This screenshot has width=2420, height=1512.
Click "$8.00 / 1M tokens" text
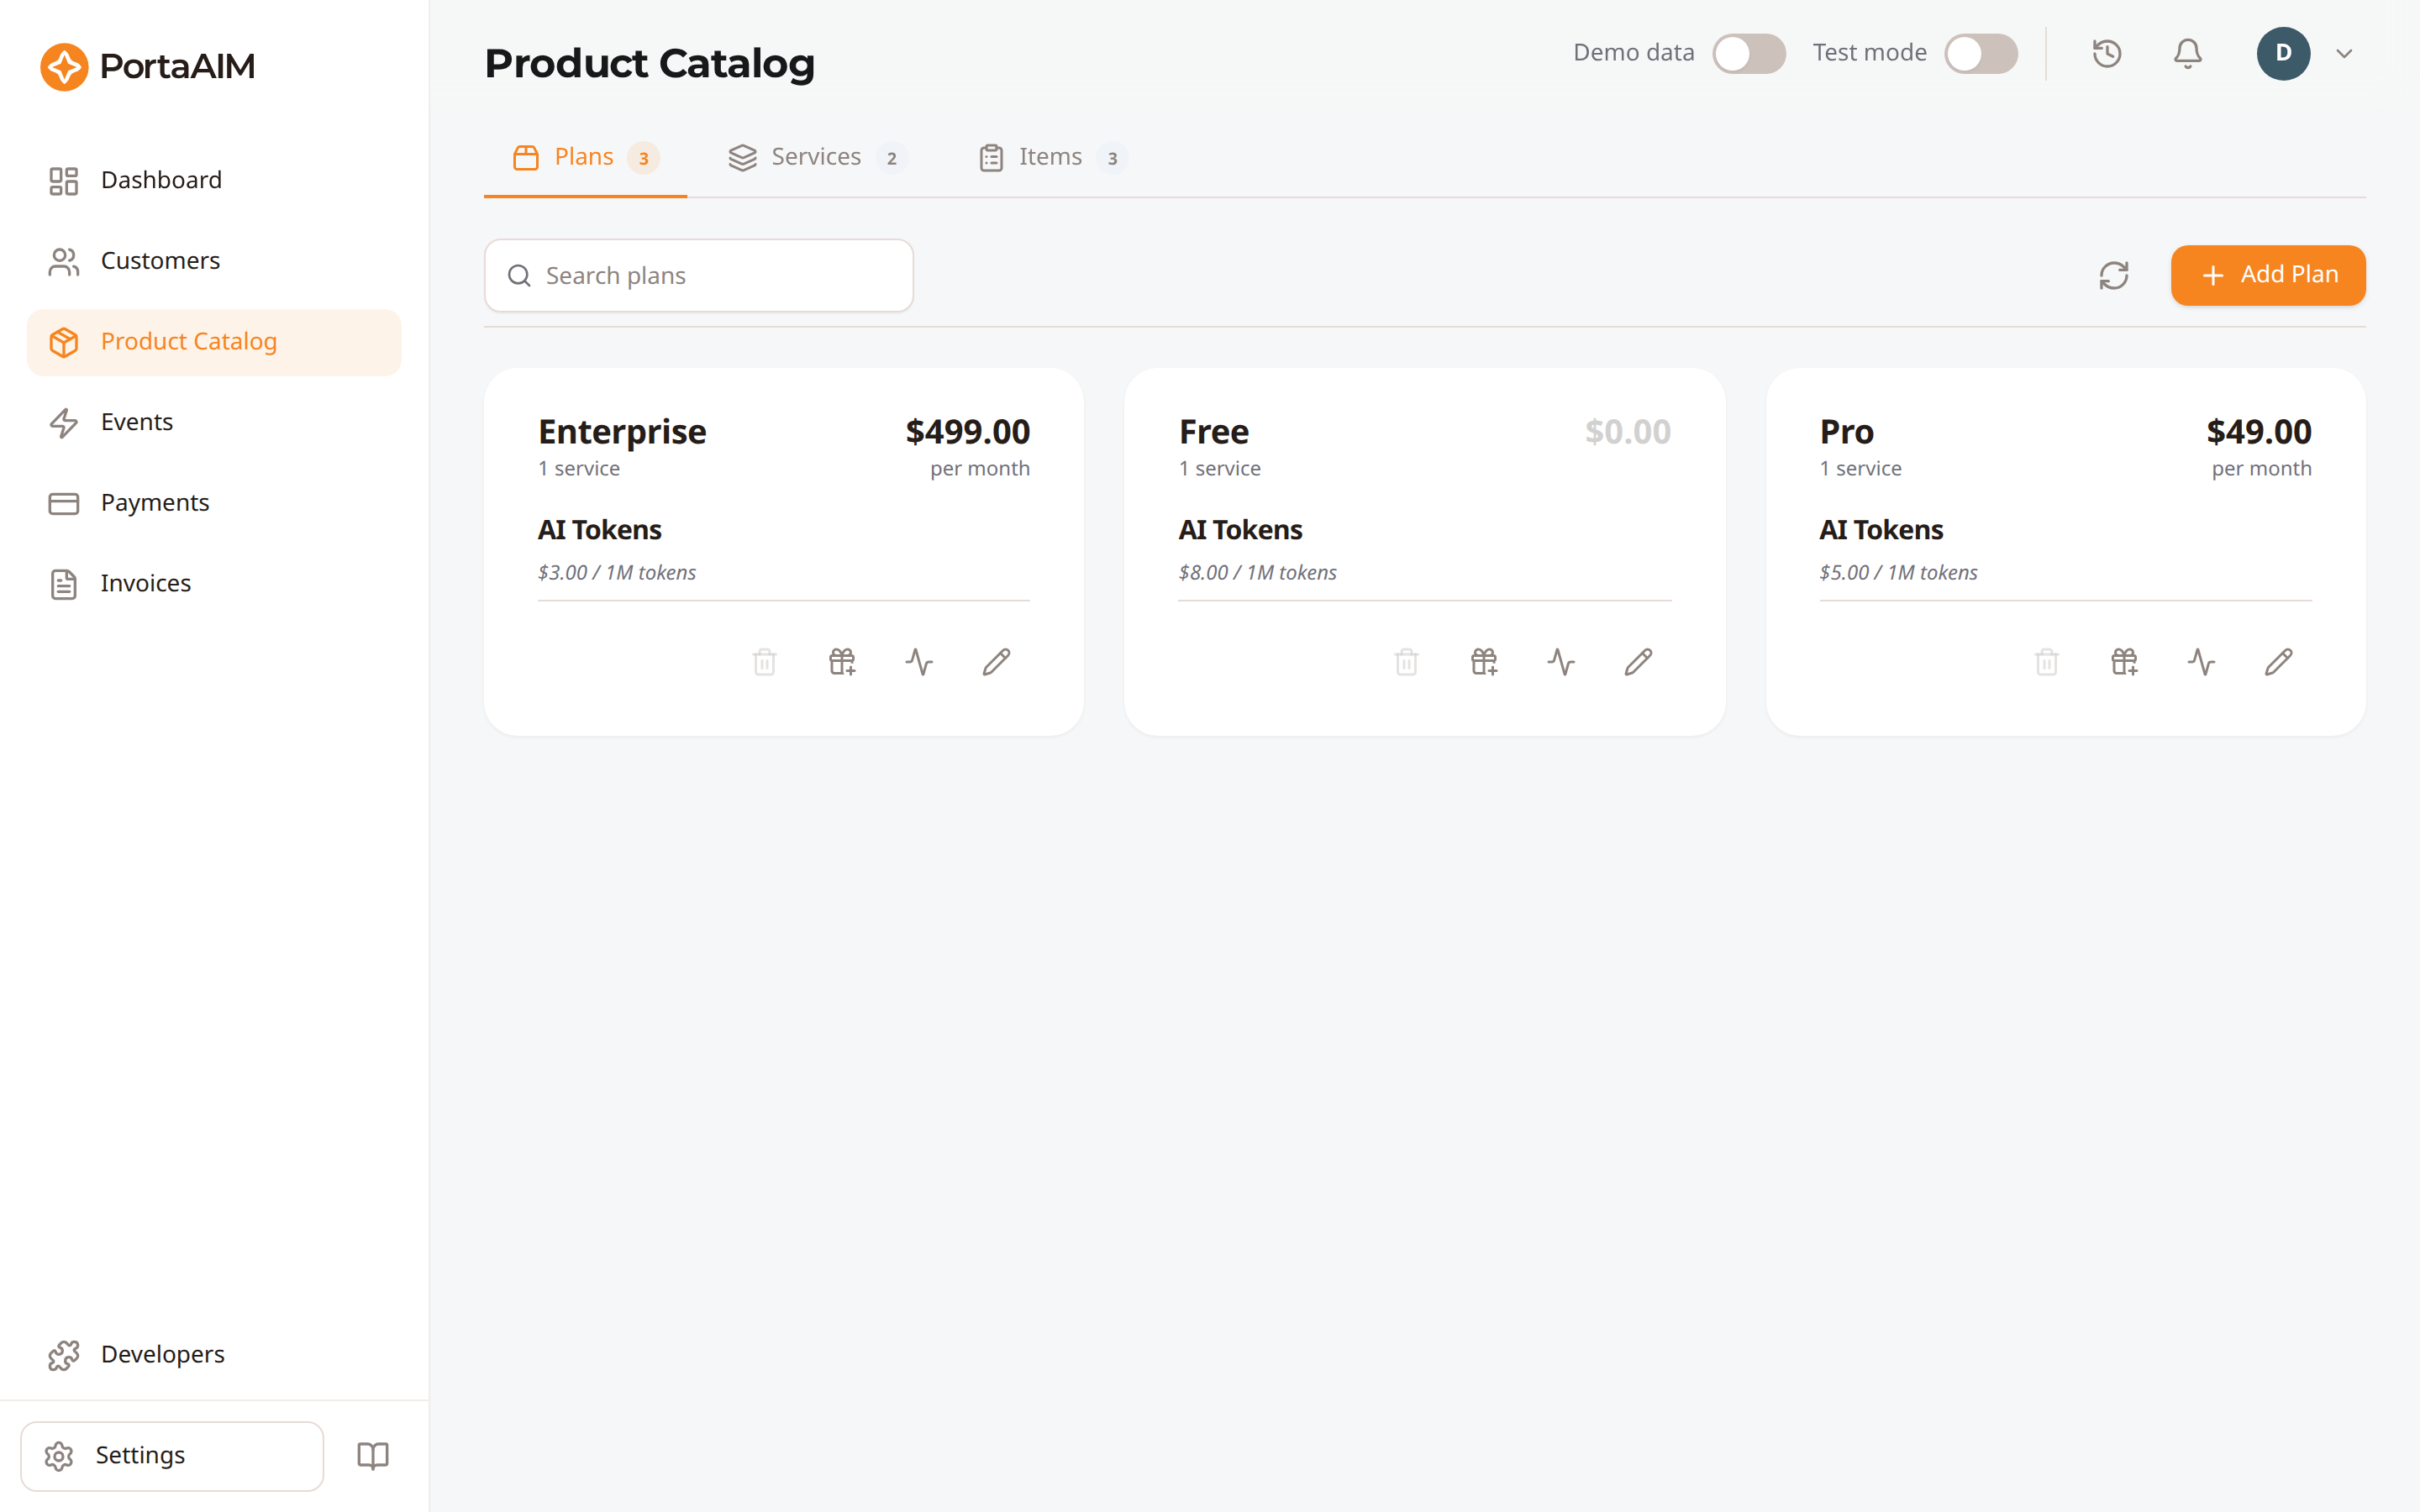tap(1257, 573)
